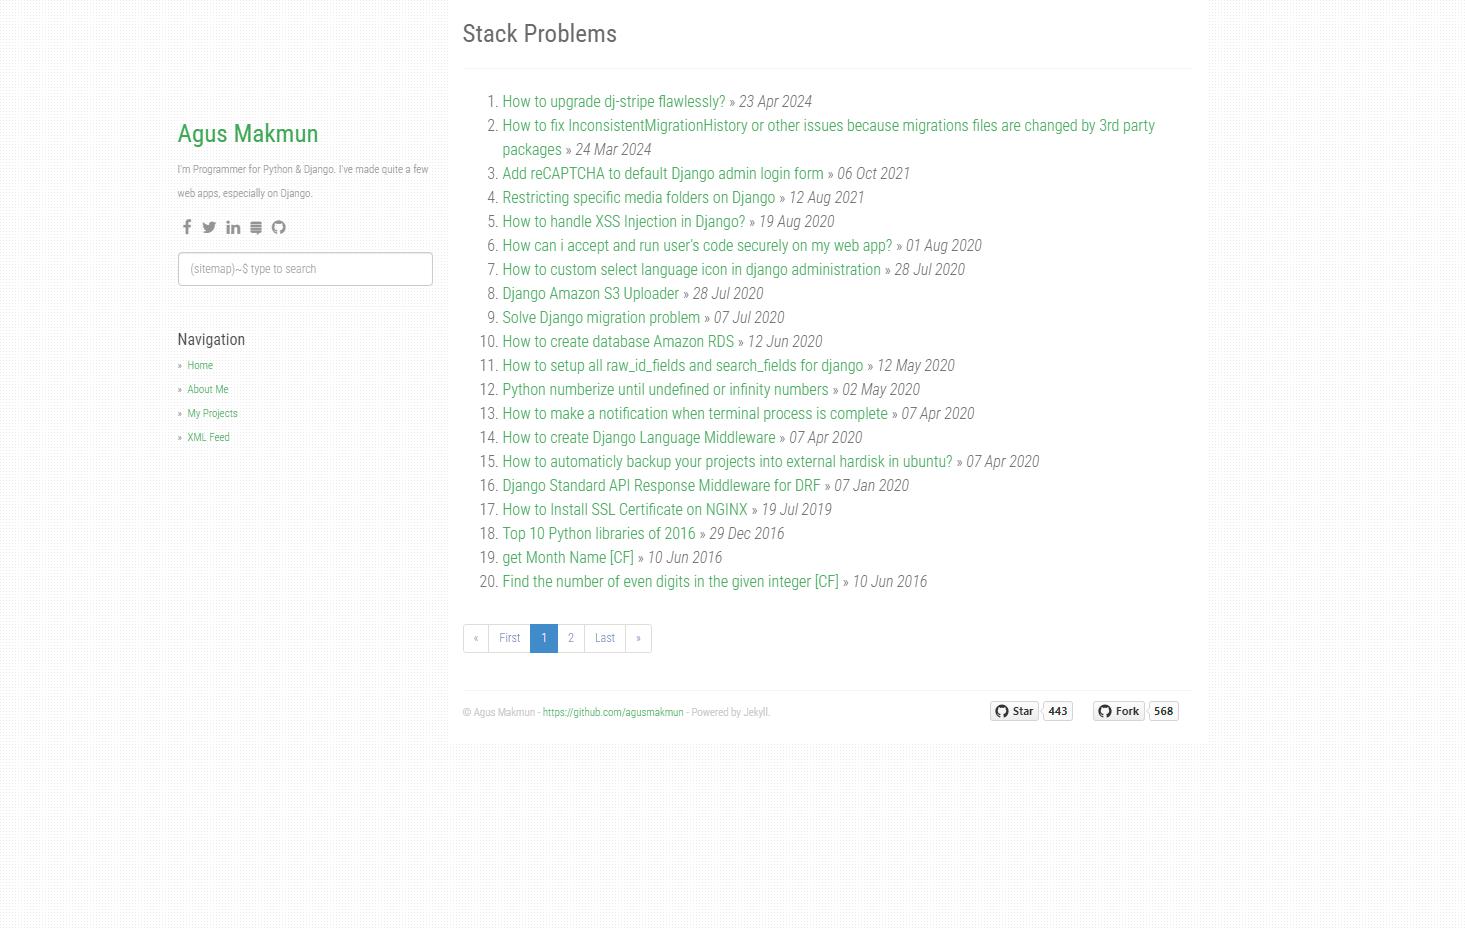The height and width of the screenshot is (930, 1465).
Task: Click the sitemap search input field
Action: click(x=305, y=268)
